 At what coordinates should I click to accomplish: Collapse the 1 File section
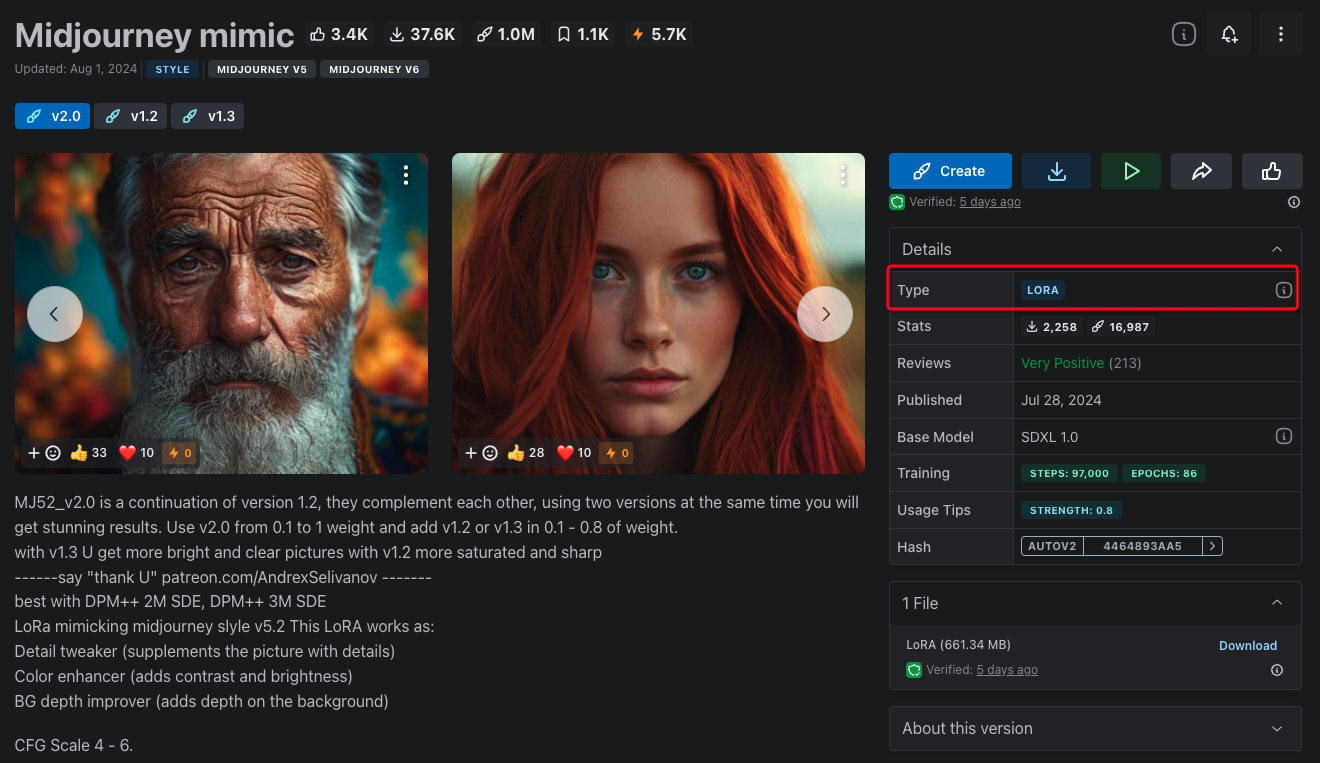[1277, 603]
